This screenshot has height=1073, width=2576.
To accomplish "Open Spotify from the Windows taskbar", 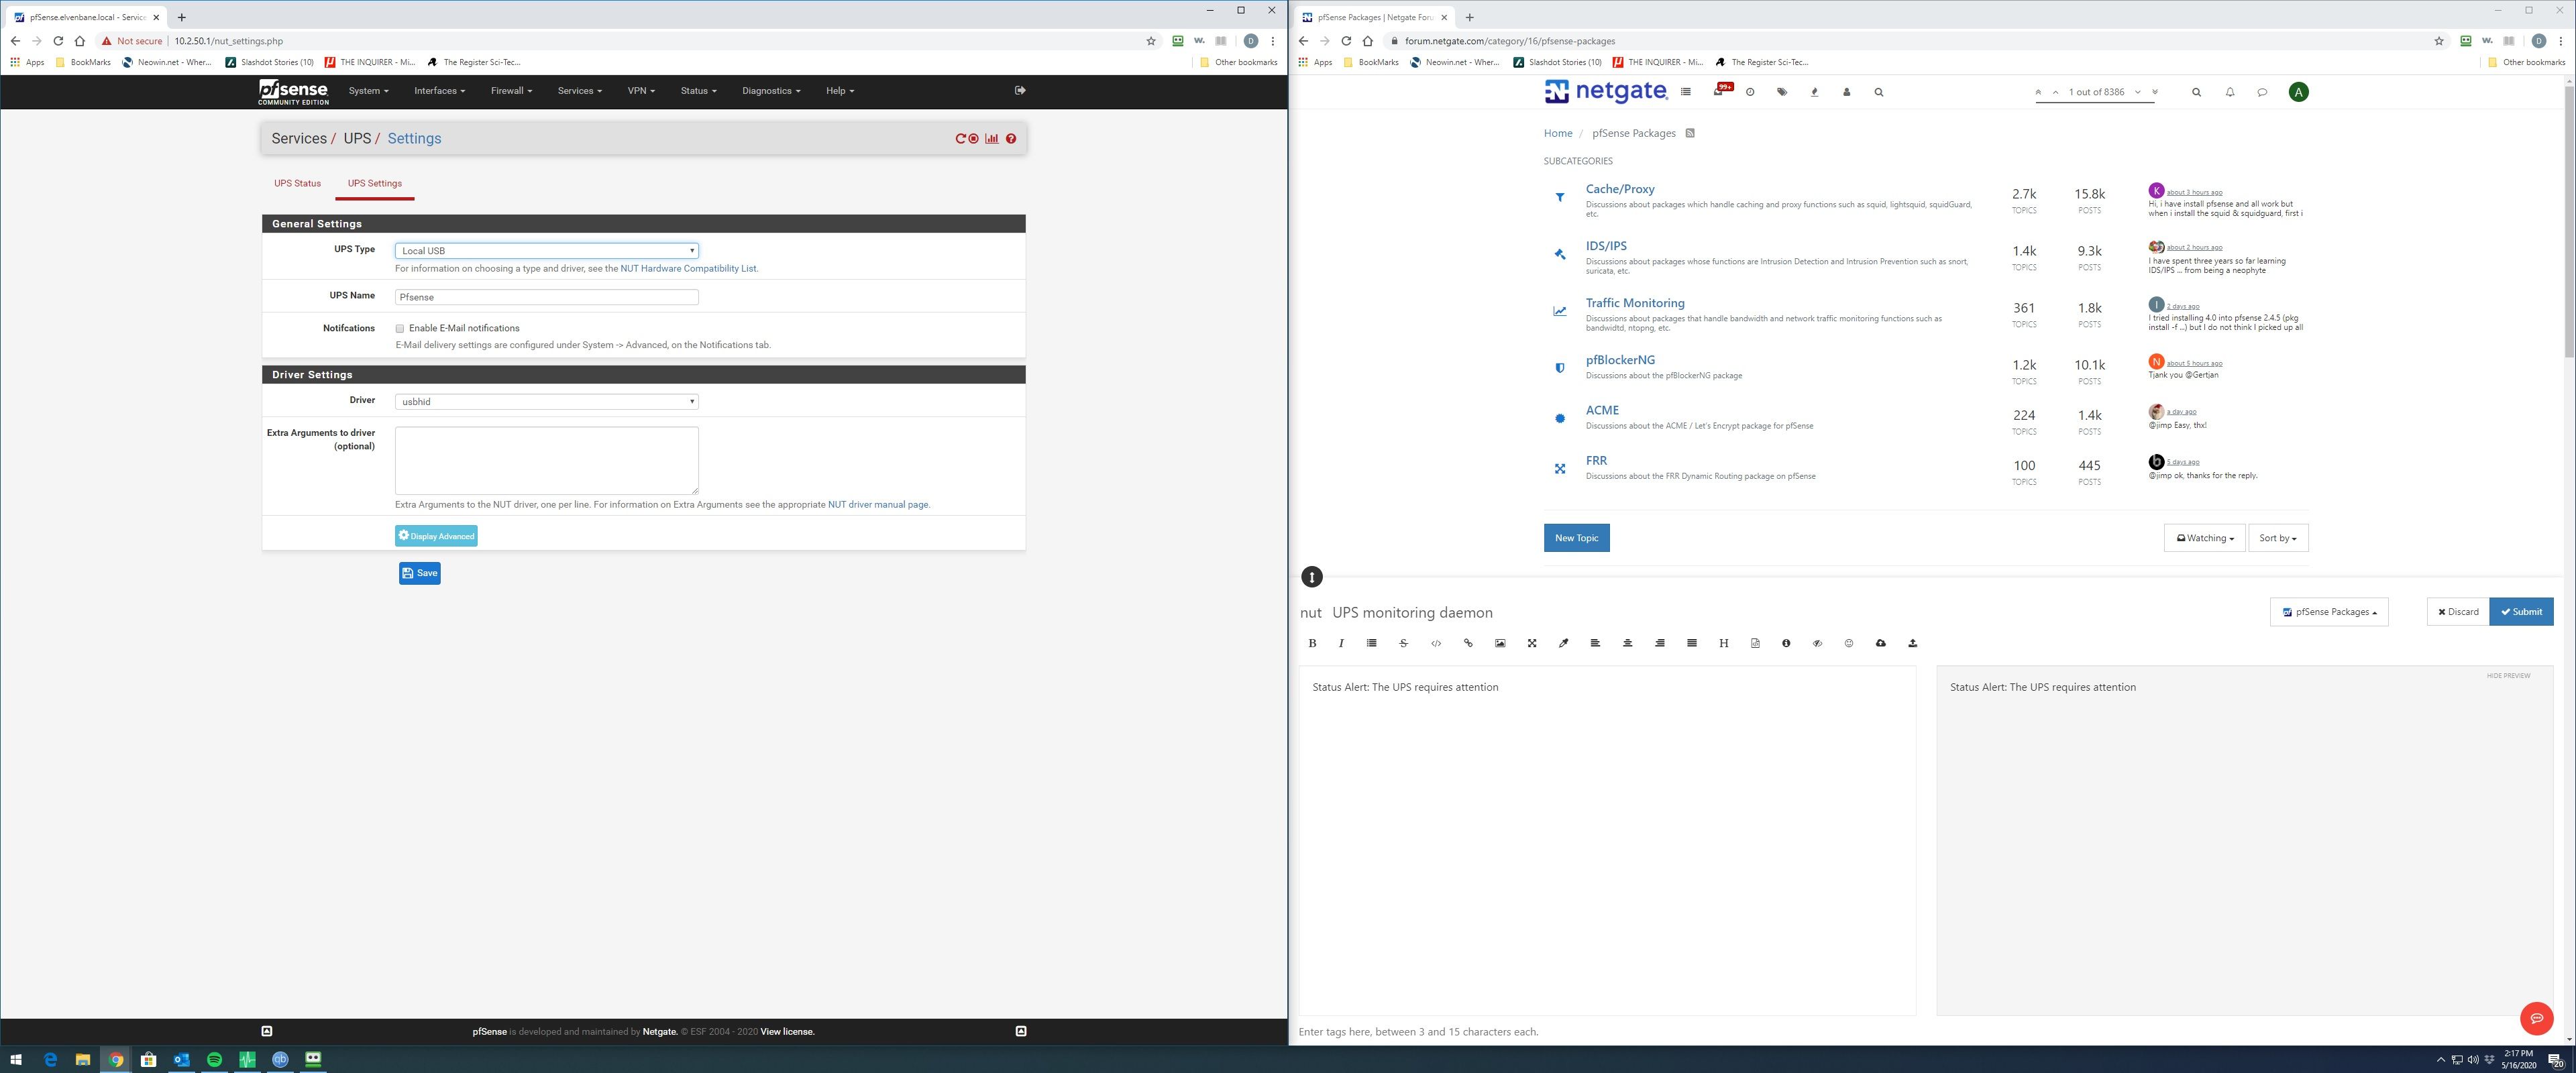I will 214,1059.
